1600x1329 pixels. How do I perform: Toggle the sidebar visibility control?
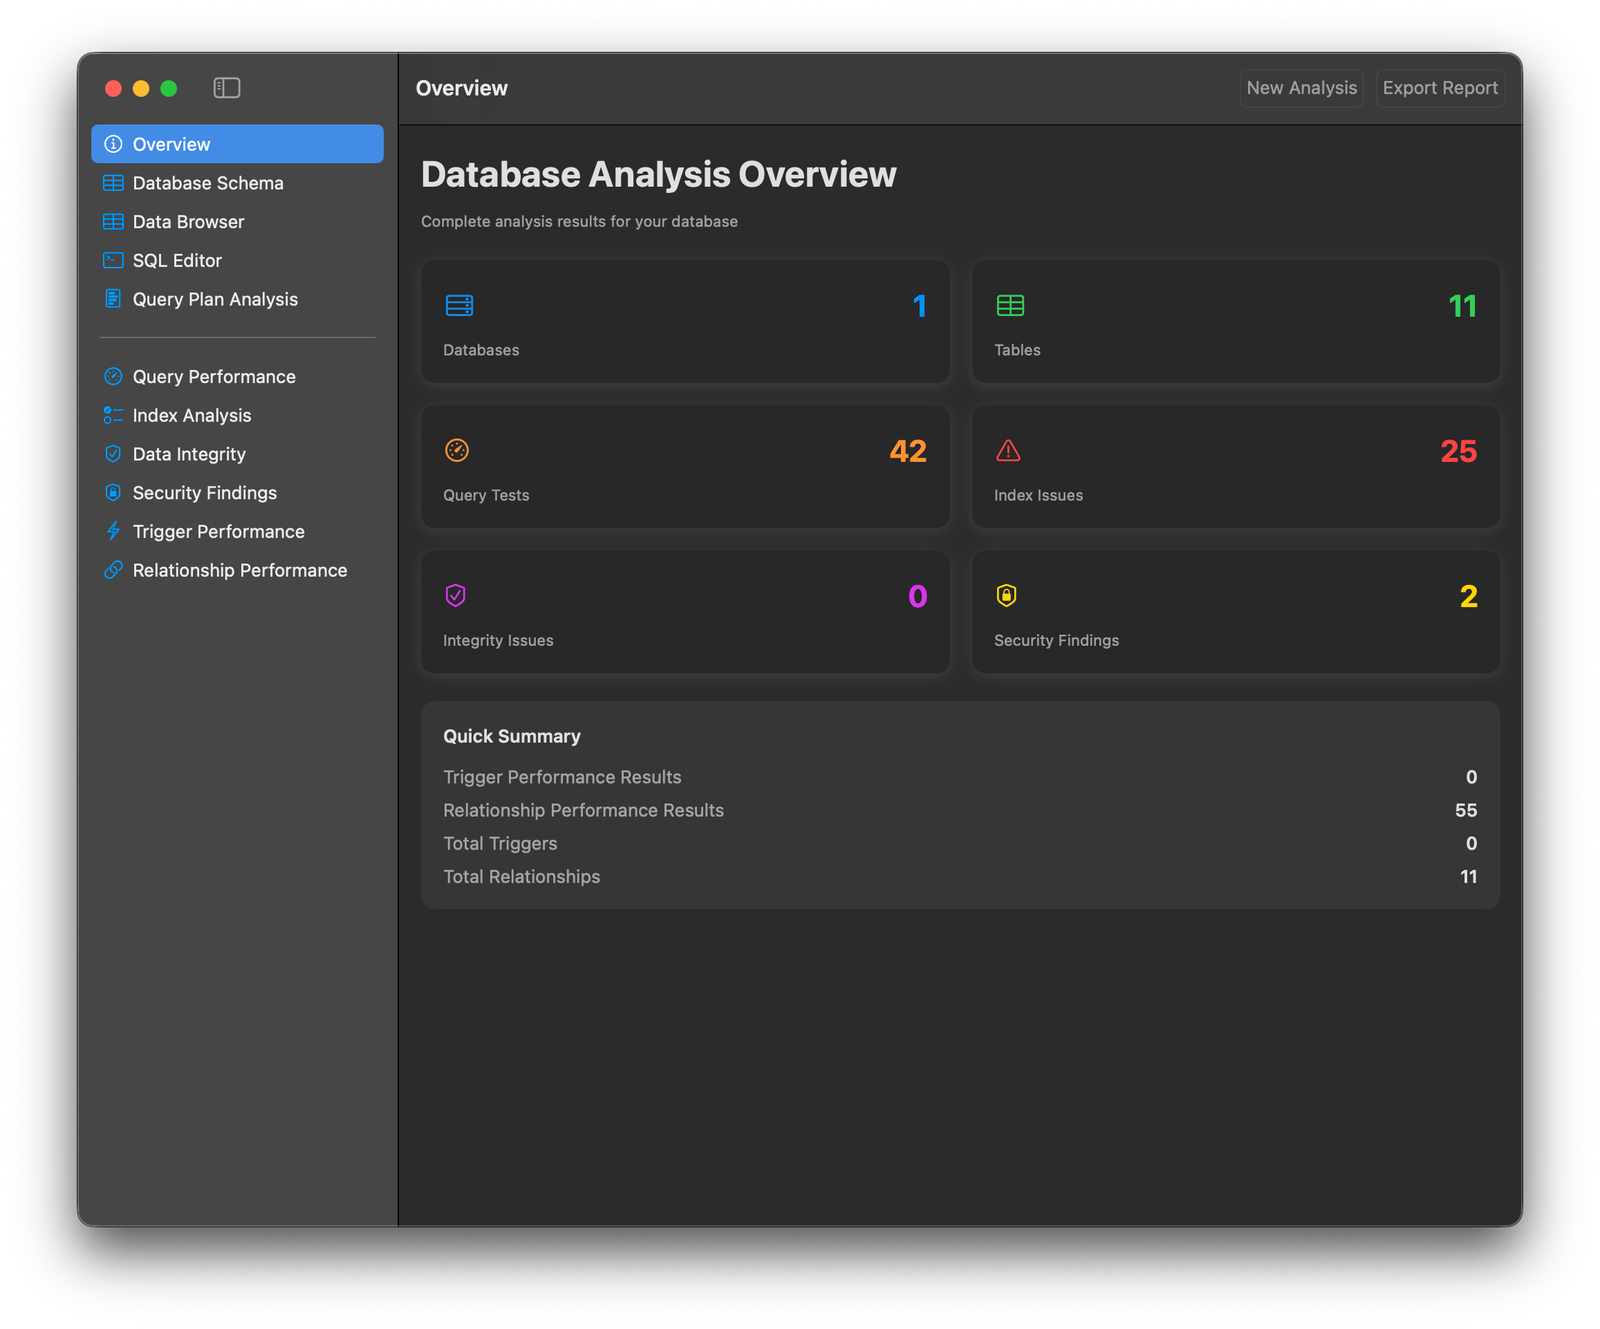point(227,88)
